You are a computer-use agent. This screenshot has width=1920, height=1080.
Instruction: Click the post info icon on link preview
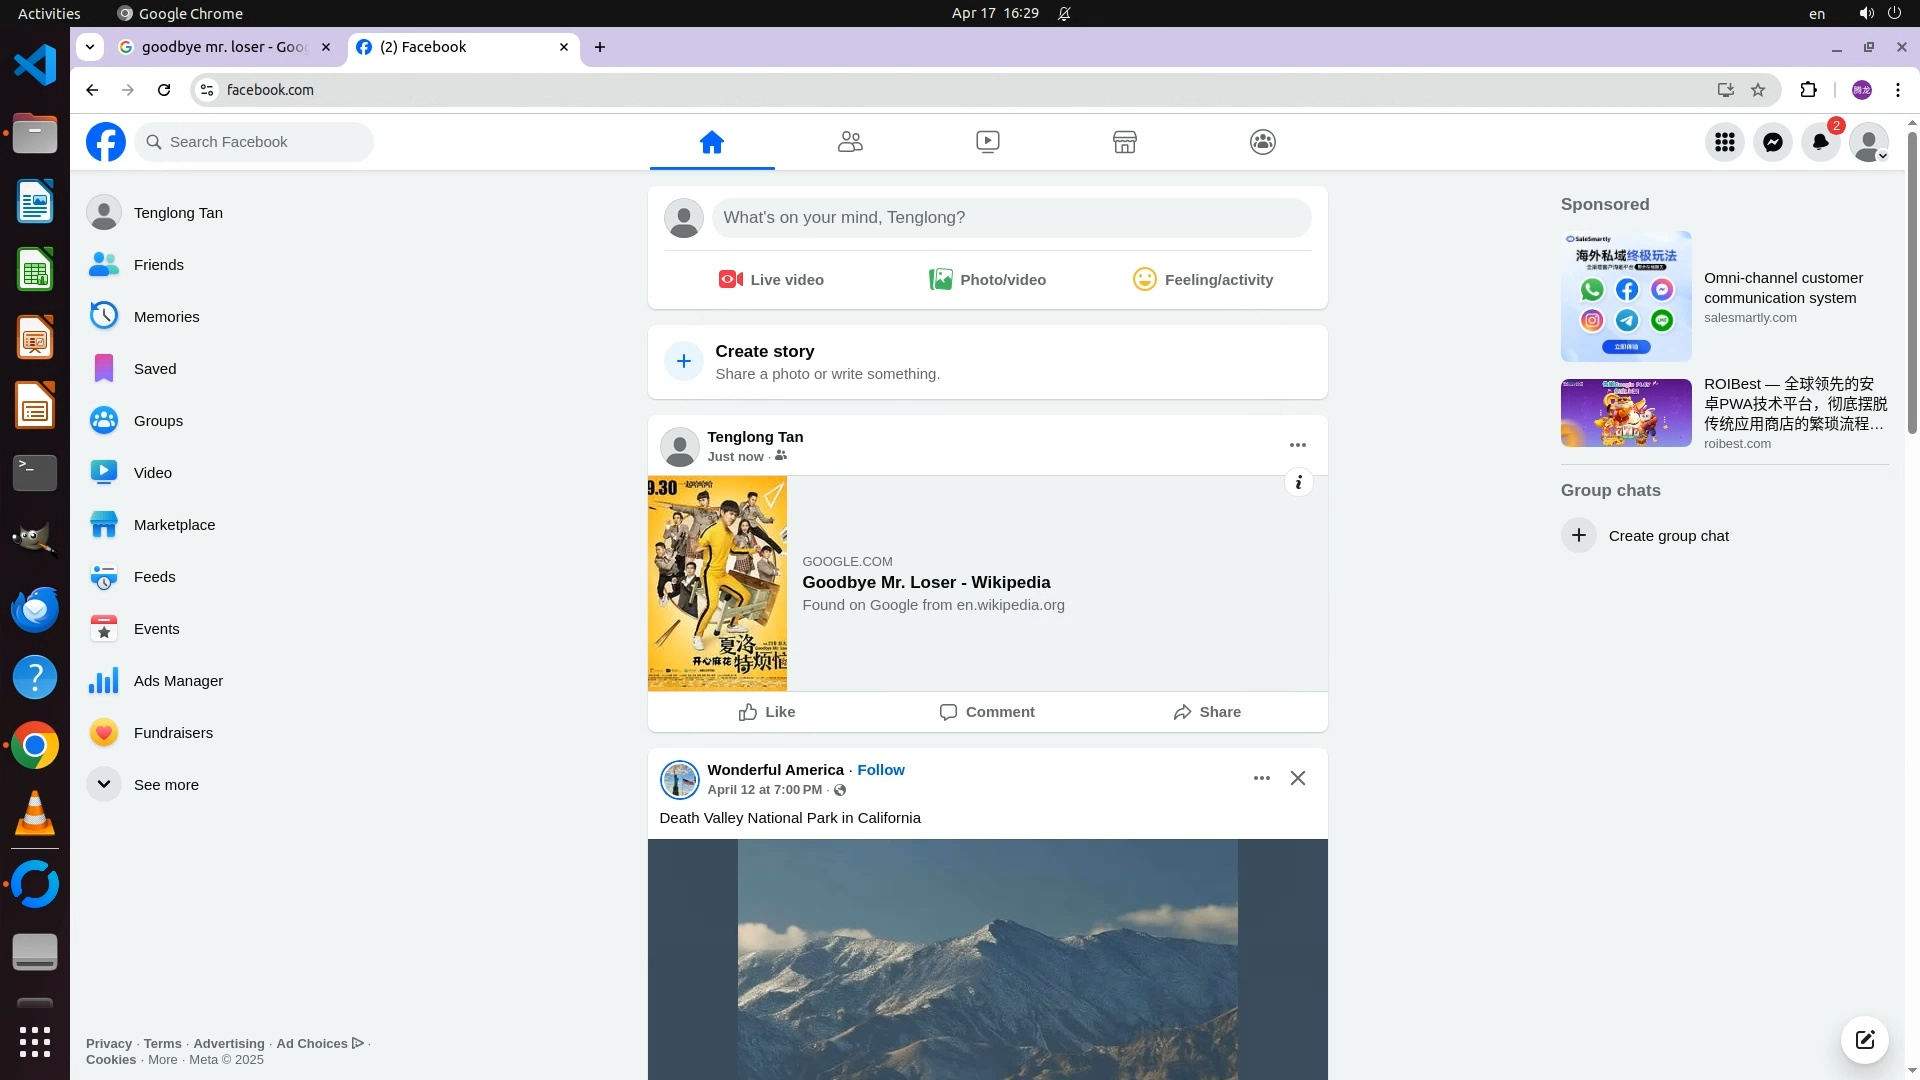(x=1298, y=483)
